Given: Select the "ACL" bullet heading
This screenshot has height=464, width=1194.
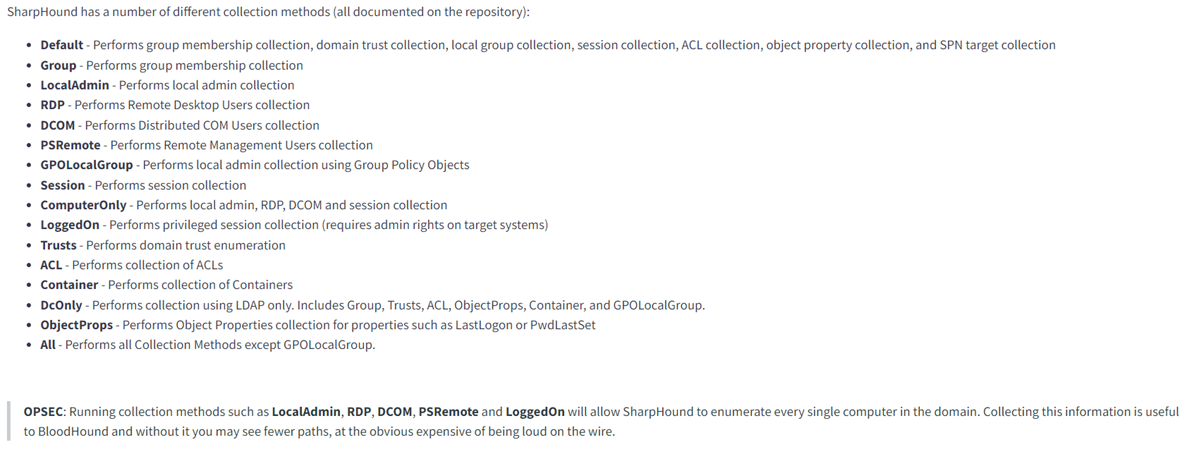Looking at the screenshot, I should [51, 265].
